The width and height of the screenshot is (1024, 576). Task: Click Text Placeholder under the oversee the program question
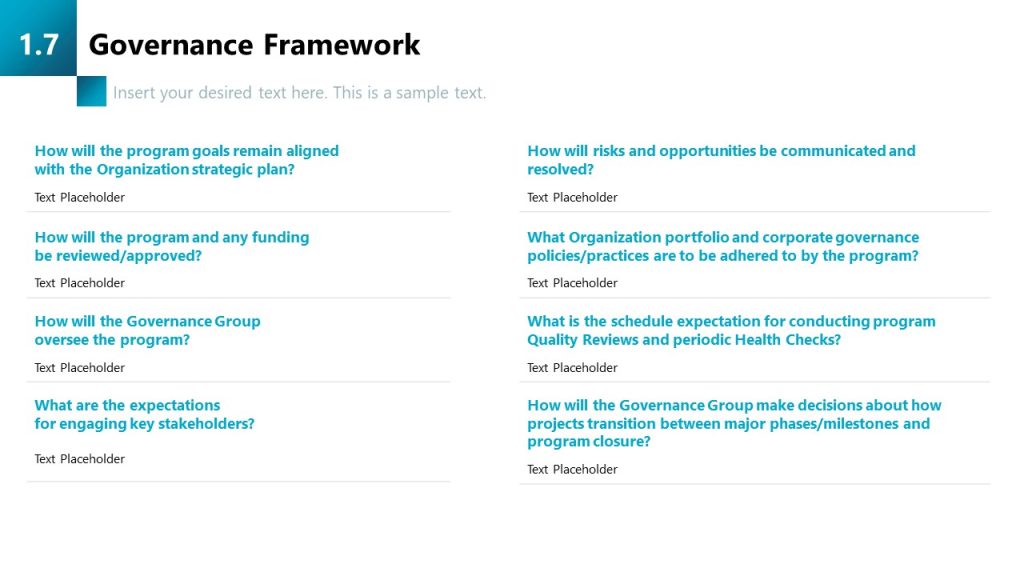point(80,368)
